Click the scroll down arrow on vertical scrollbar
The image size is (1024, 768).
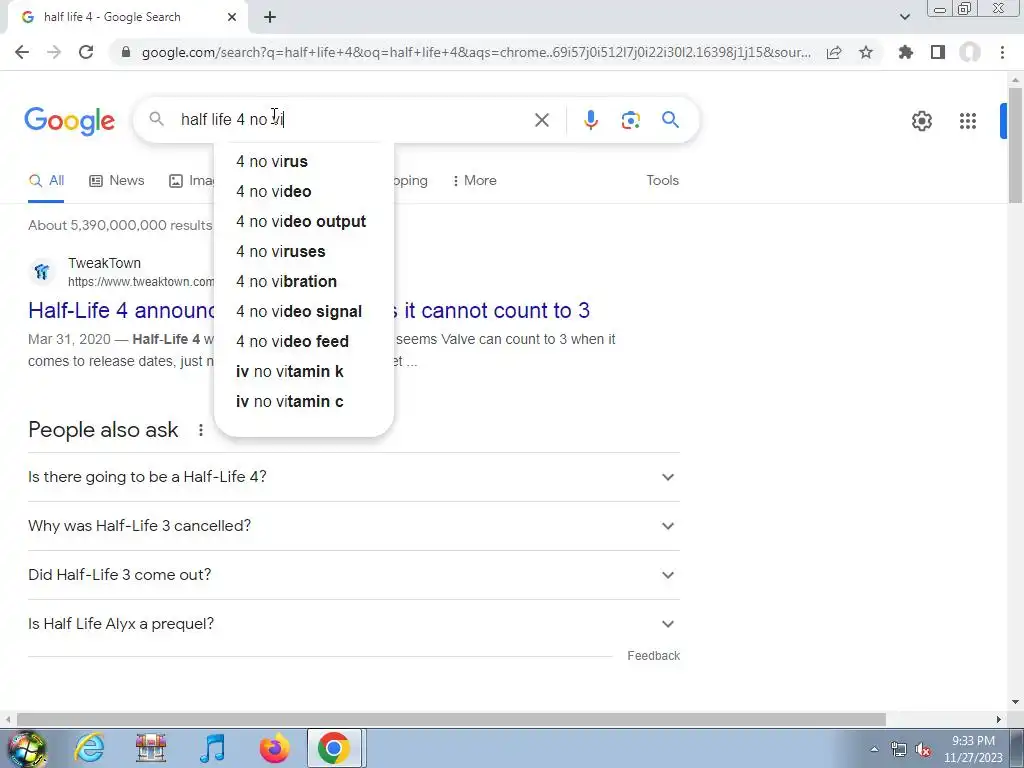tap(1015, 703)
